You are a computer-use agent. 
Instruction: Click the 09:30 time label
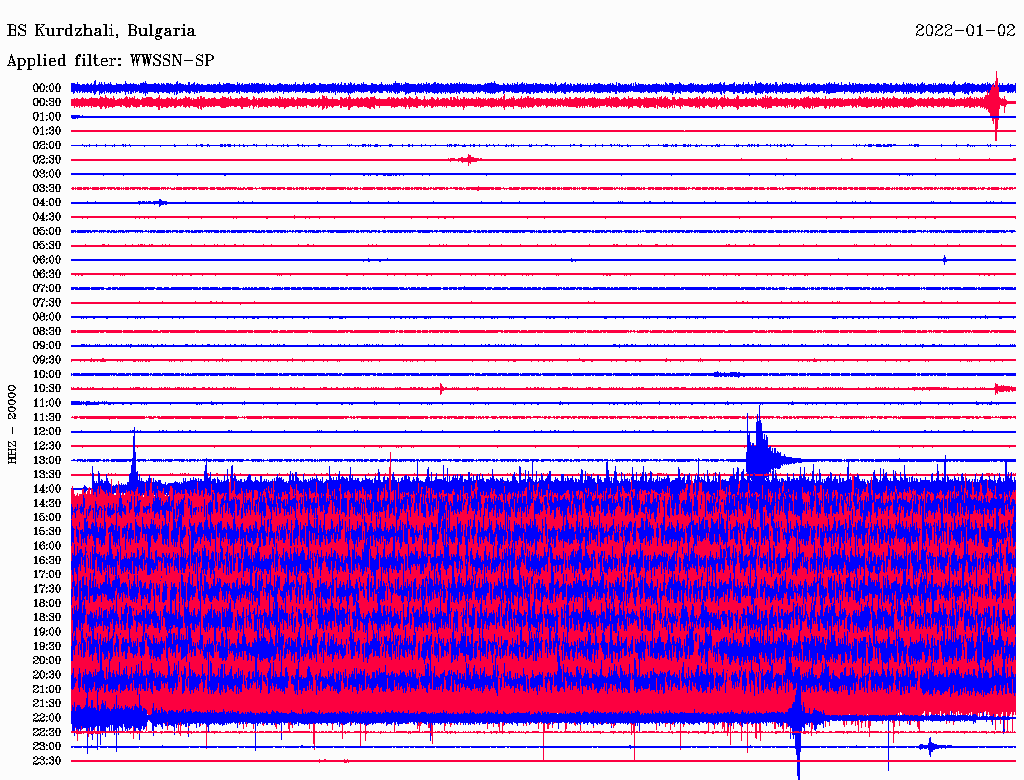point(47,360)
